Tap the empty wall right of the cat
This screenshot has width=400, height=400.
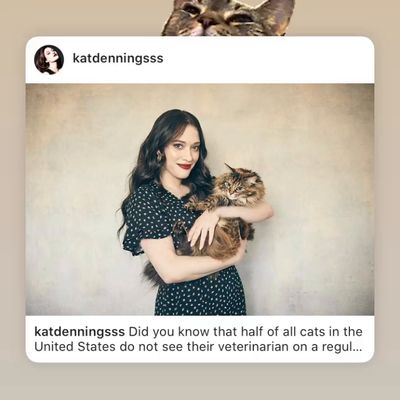320,200
